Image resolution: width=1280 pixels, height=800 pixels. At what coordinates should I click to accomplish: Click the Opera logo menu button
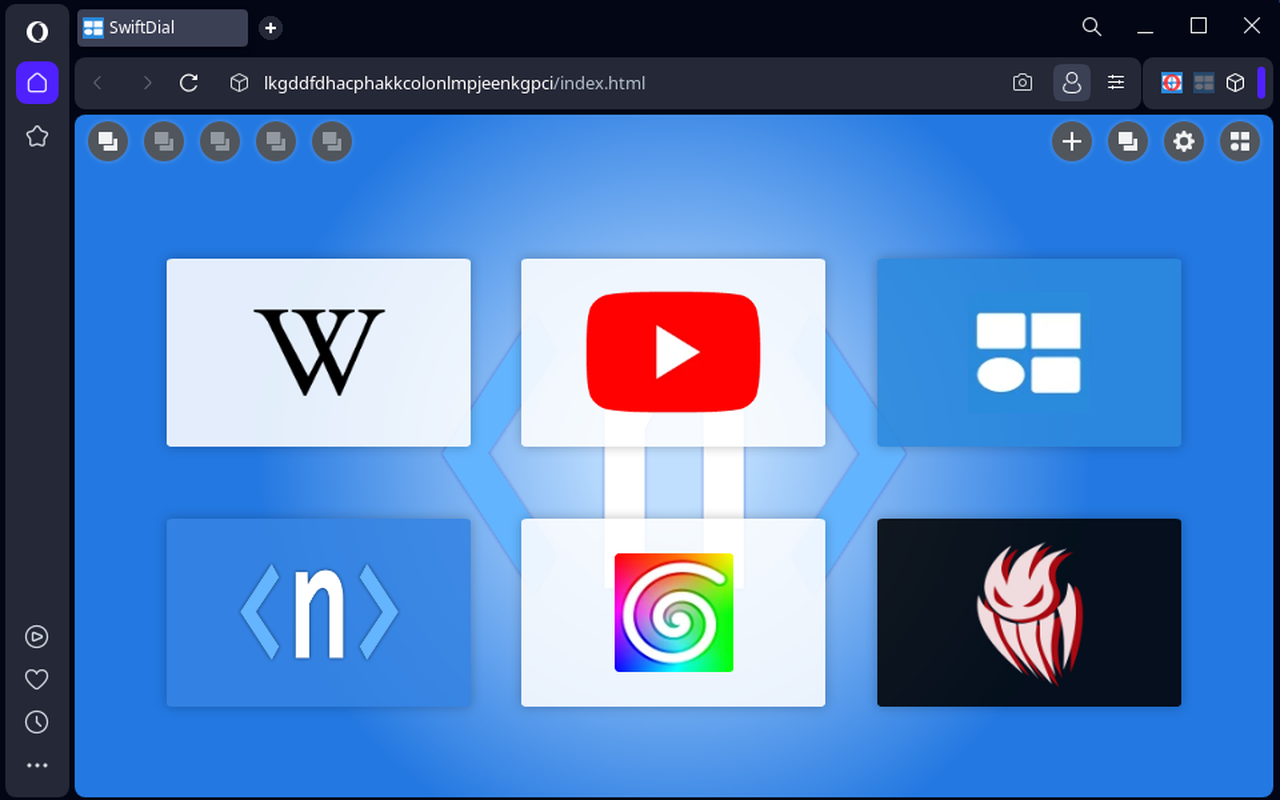37,32
